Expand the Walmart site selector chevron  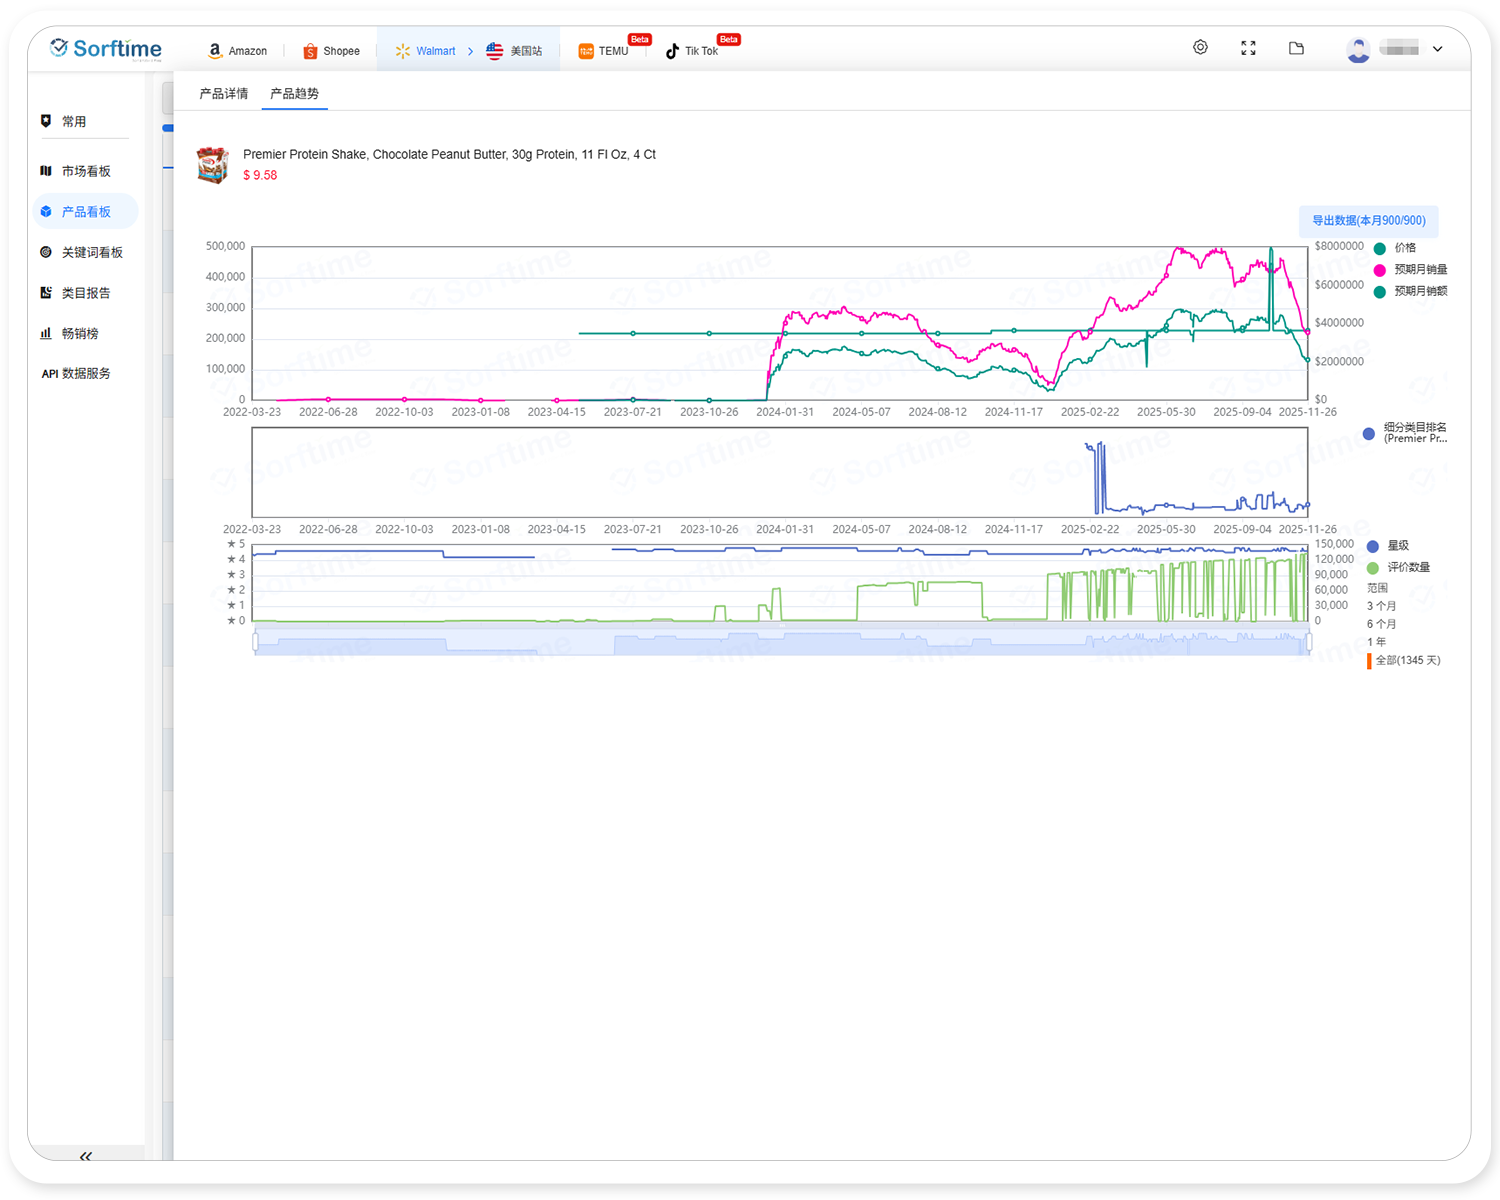point(470,51)
